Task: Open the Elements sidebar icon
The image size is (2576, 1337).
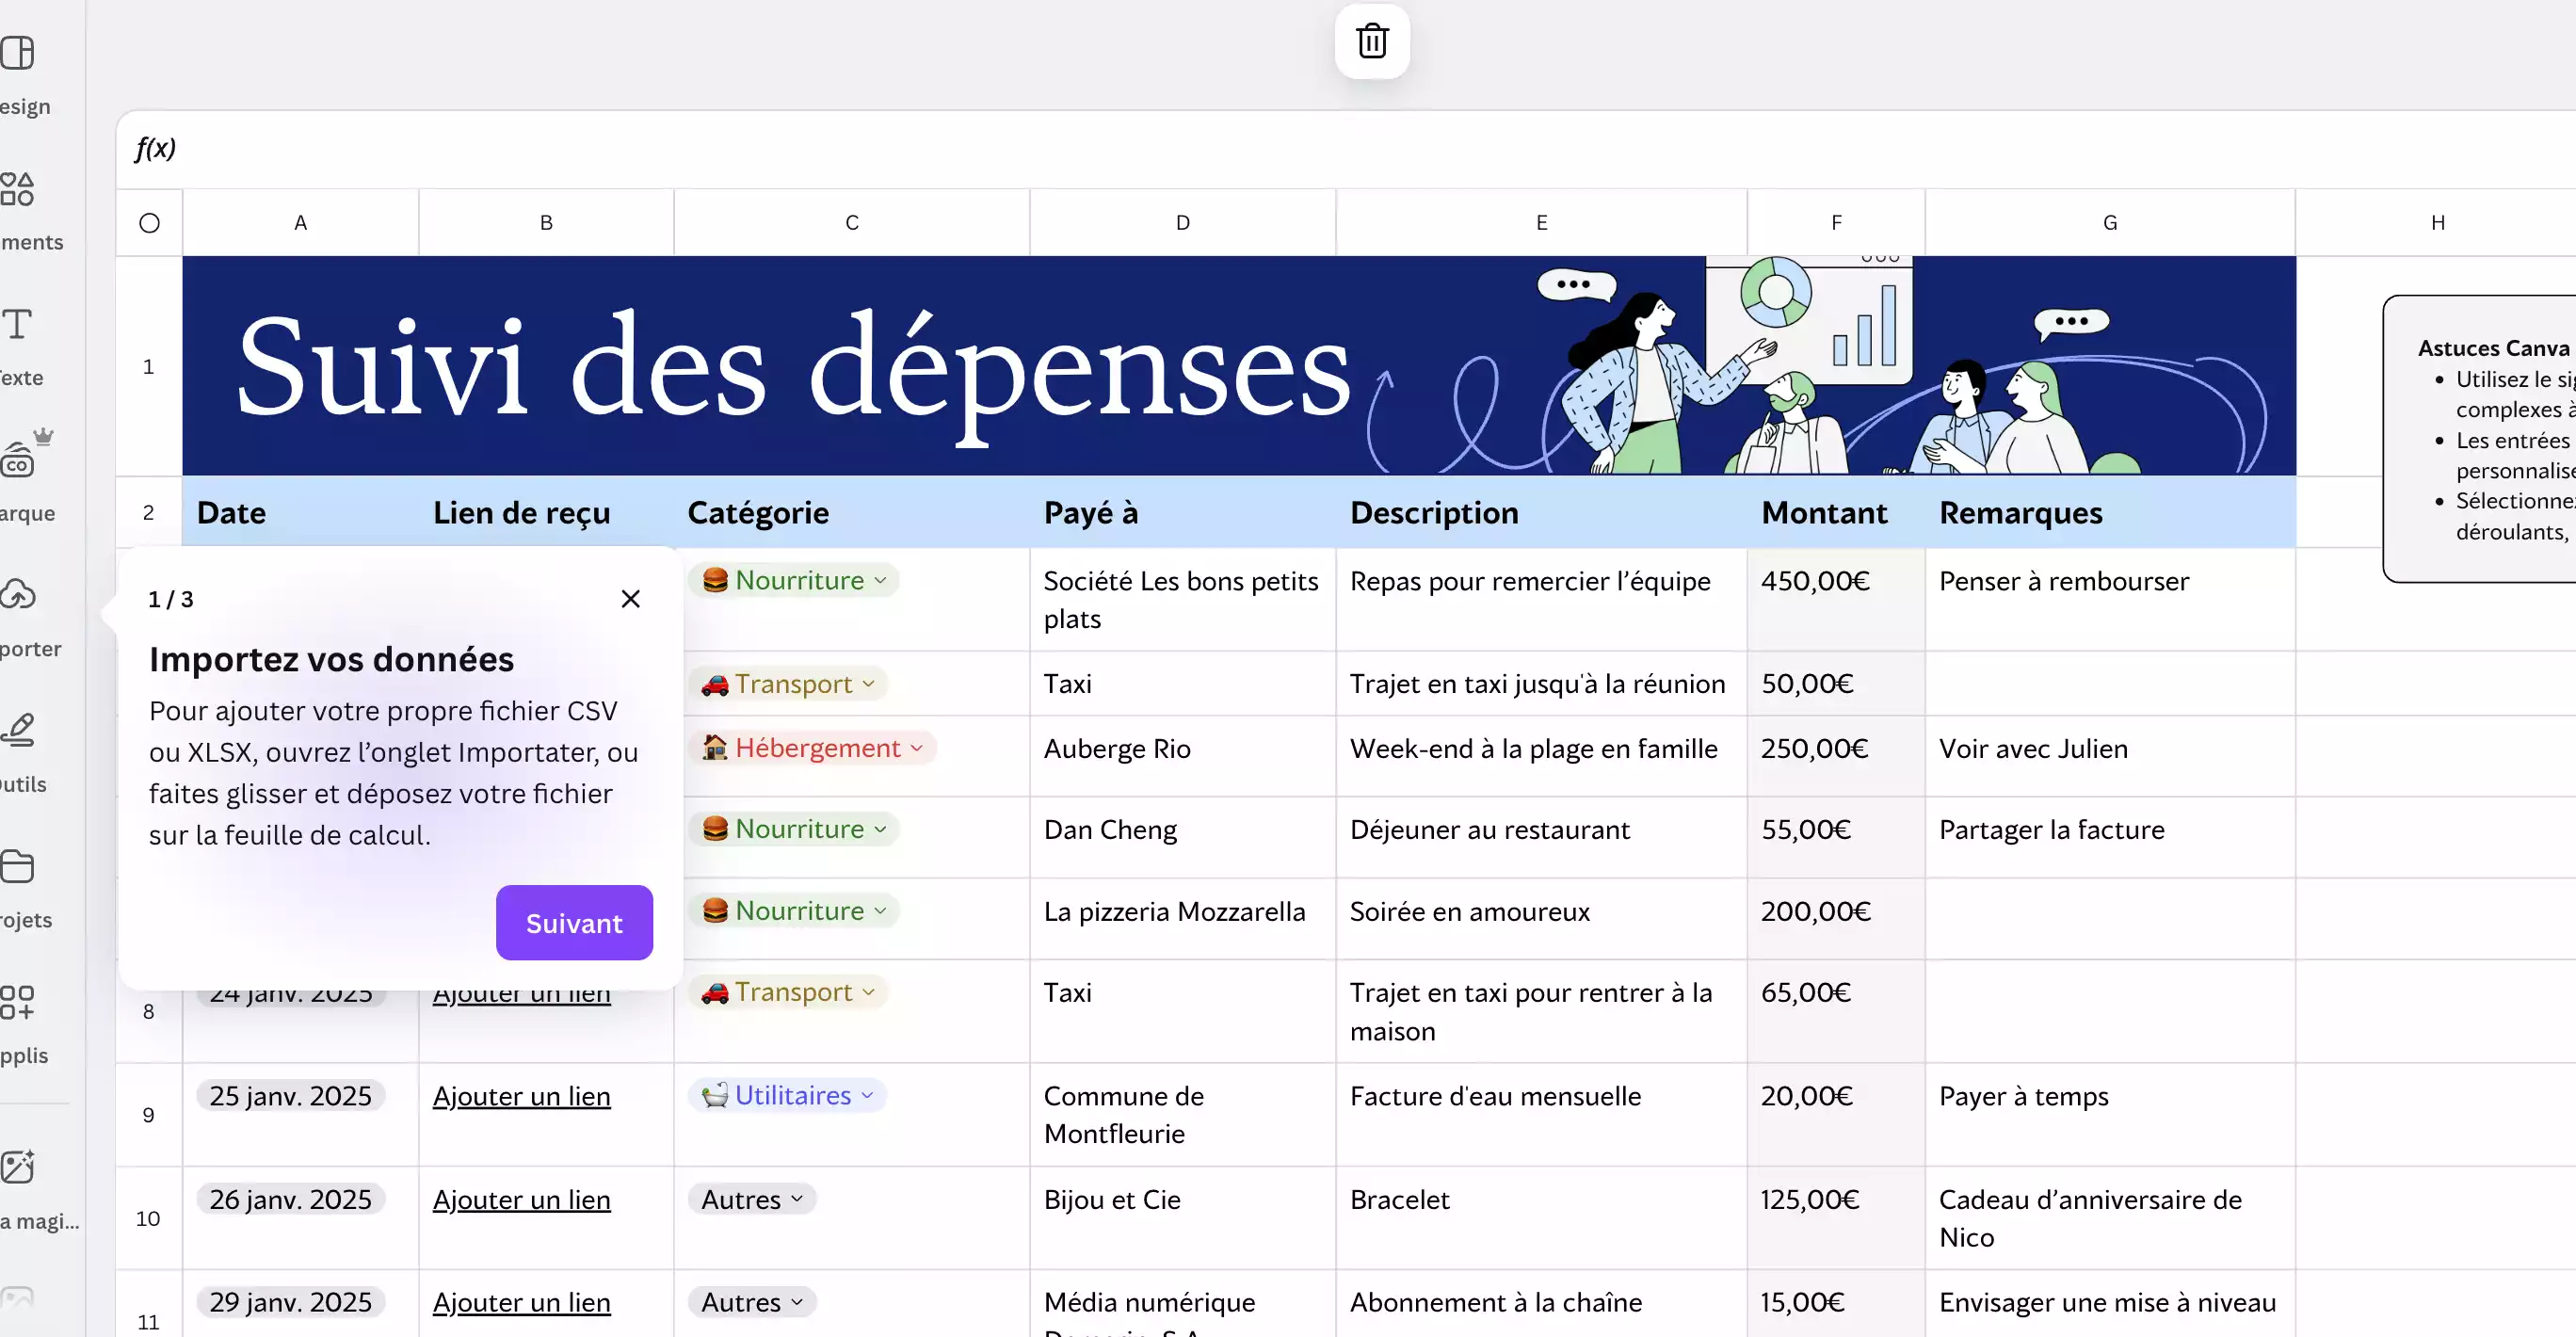Action: (17, 188)
